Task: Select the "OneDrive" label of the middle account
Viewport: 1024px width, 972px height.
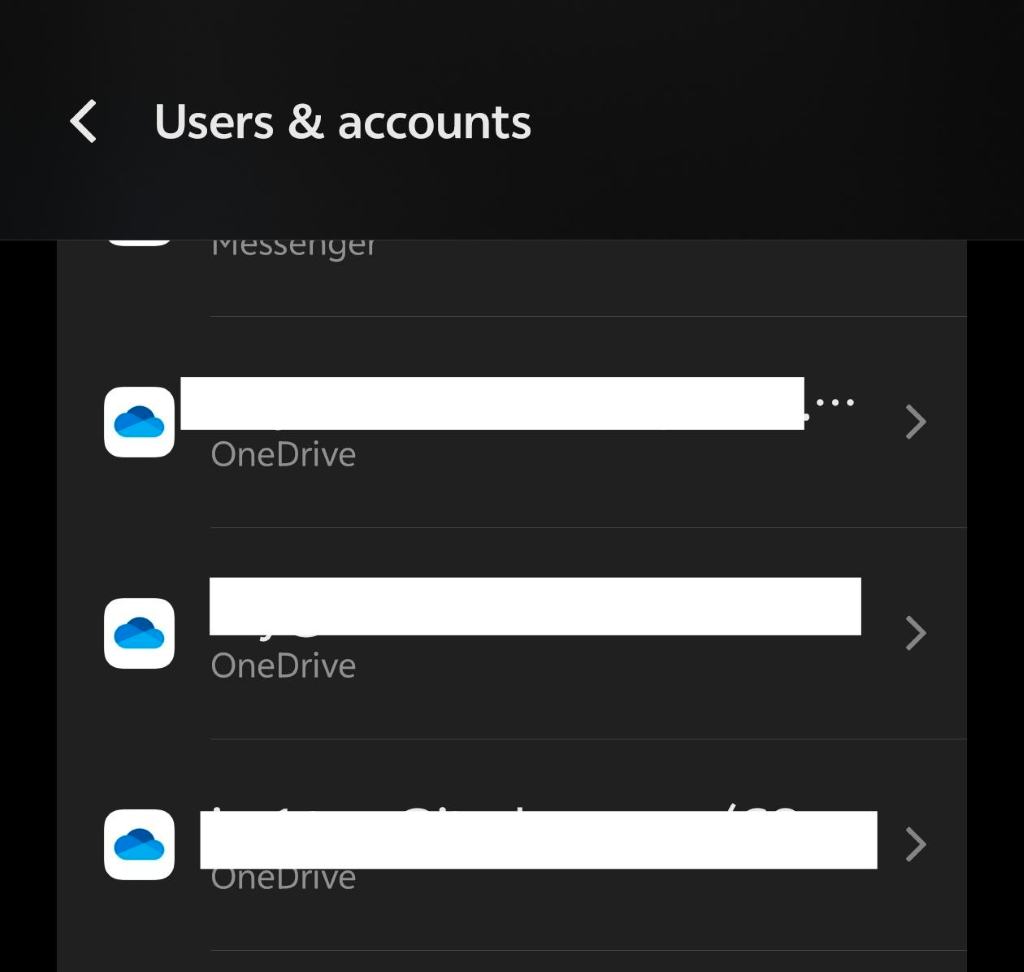Action: click(283, 666)
